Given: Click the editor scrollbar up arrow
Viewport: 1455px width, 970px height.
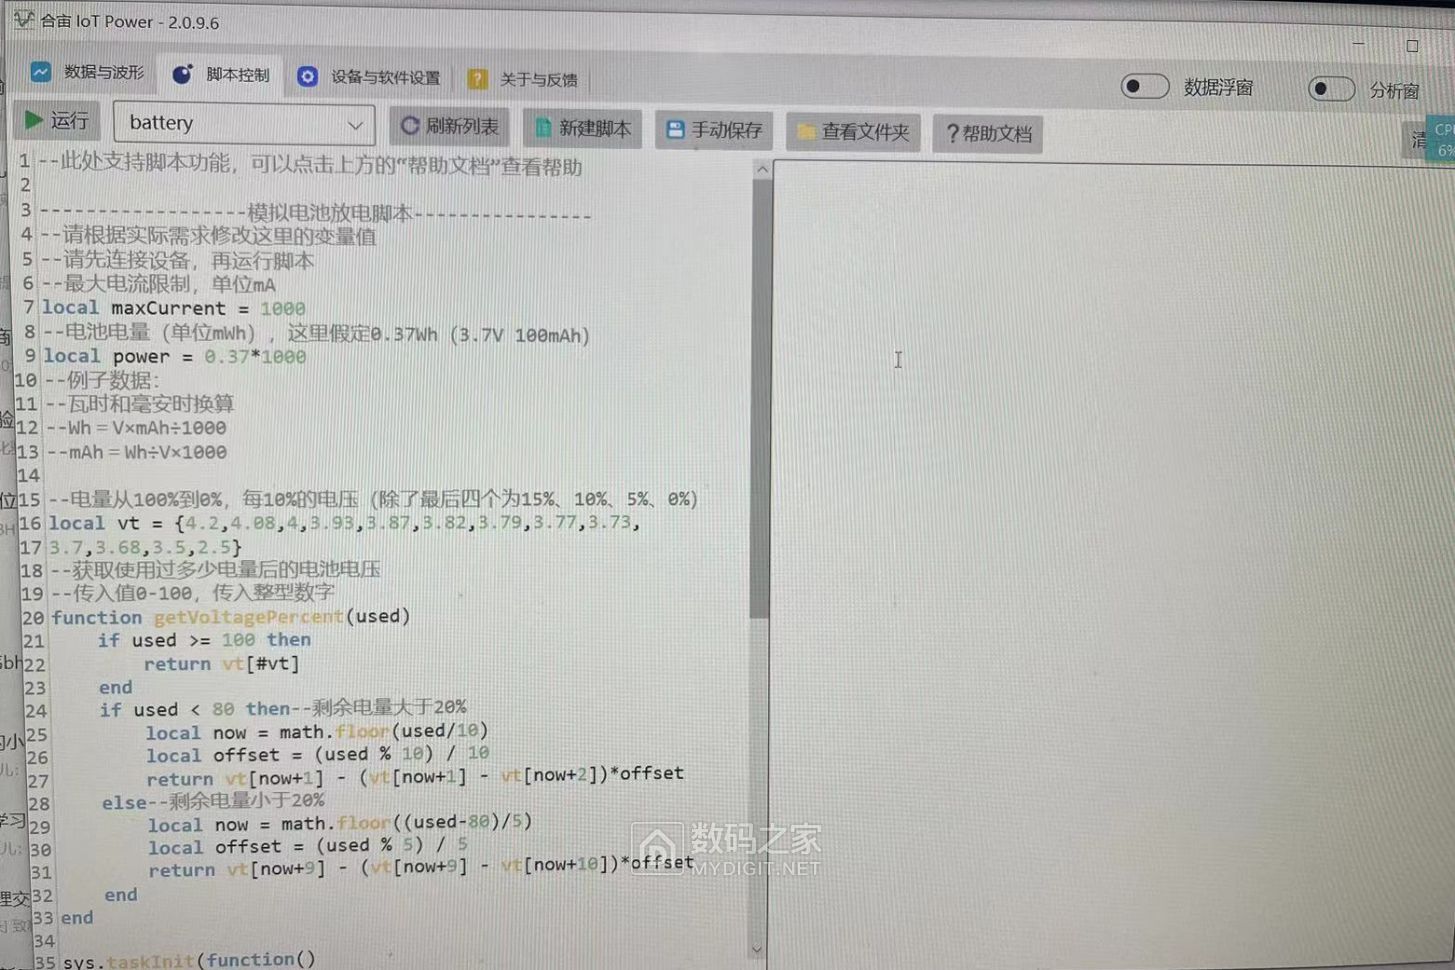Looking at the screenshot, I should 762,170.
